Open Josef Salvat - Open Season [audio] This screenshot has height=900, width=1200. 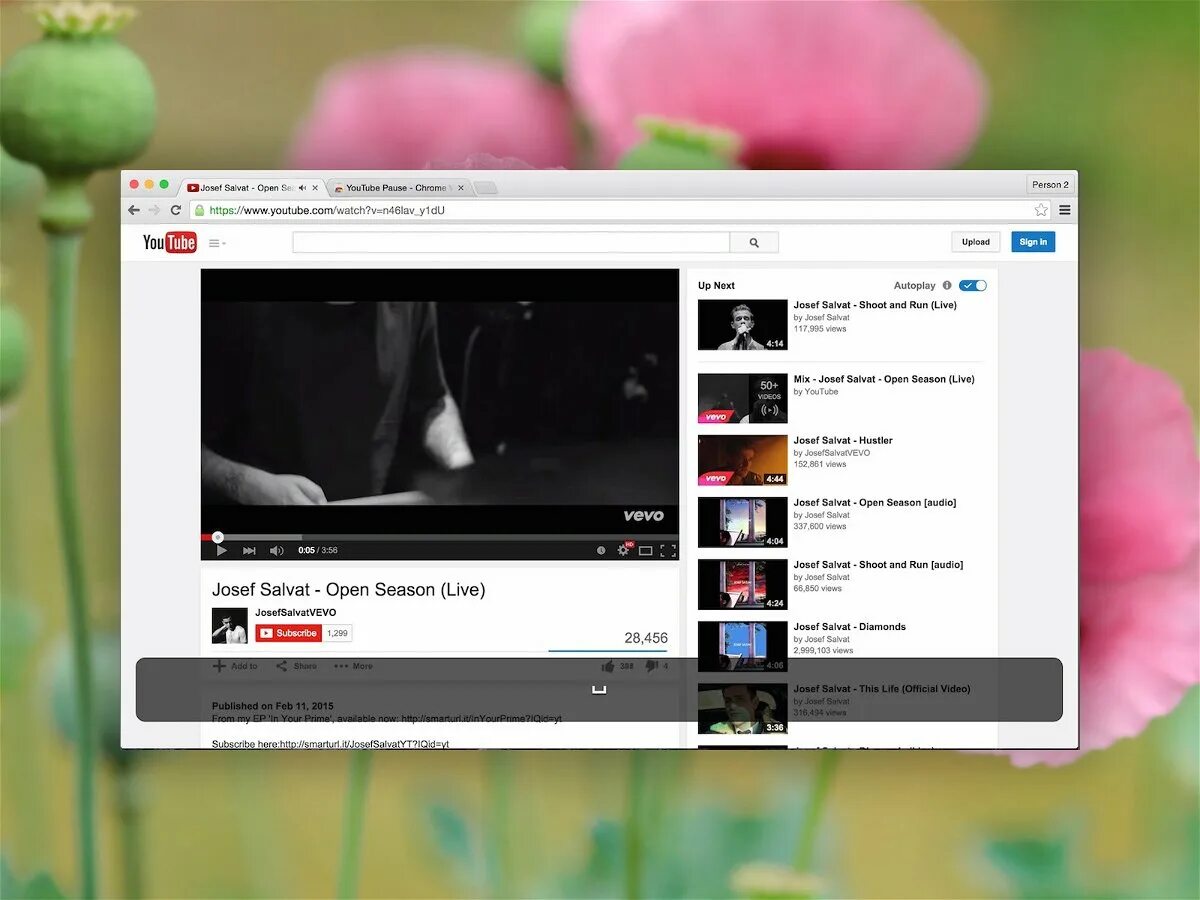pos(875,503)
